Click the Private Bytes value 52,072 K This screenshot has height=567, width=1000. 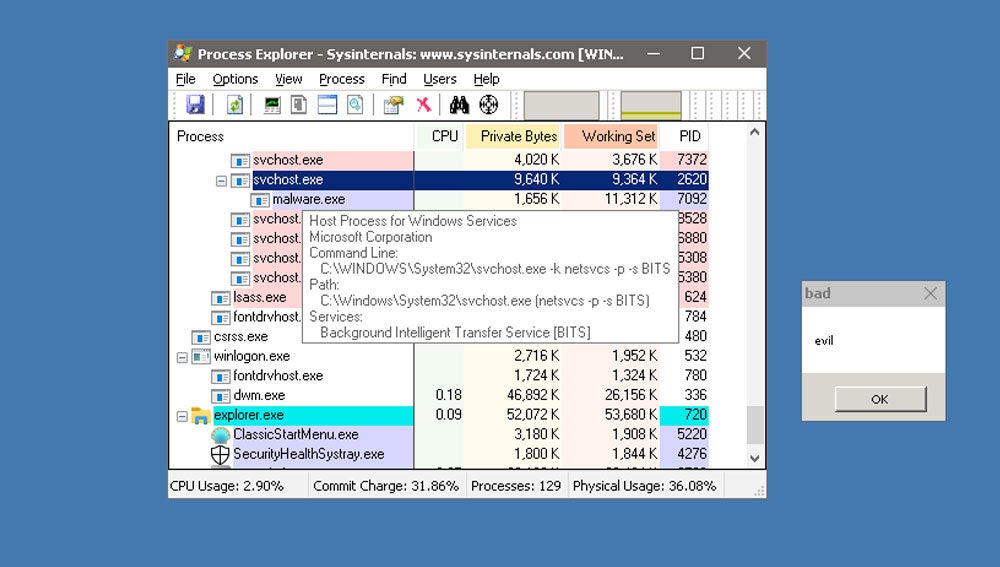click(x=533, y=415)
